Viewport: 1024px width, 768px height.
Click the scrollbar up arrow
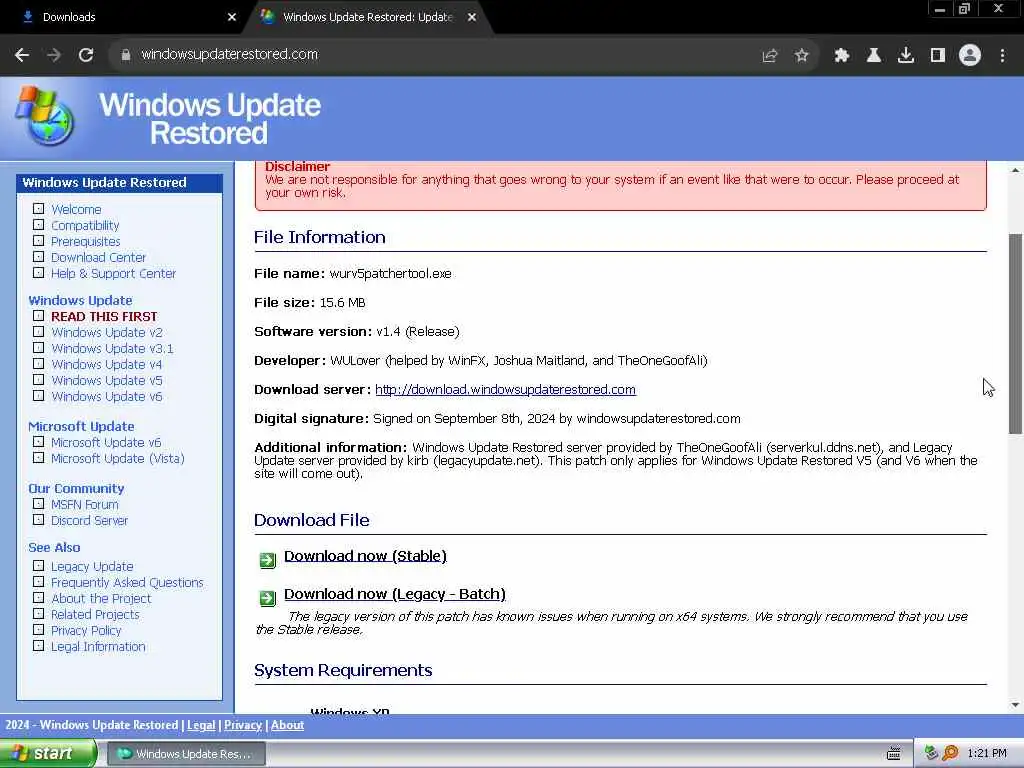click(x=1015, y=170)
